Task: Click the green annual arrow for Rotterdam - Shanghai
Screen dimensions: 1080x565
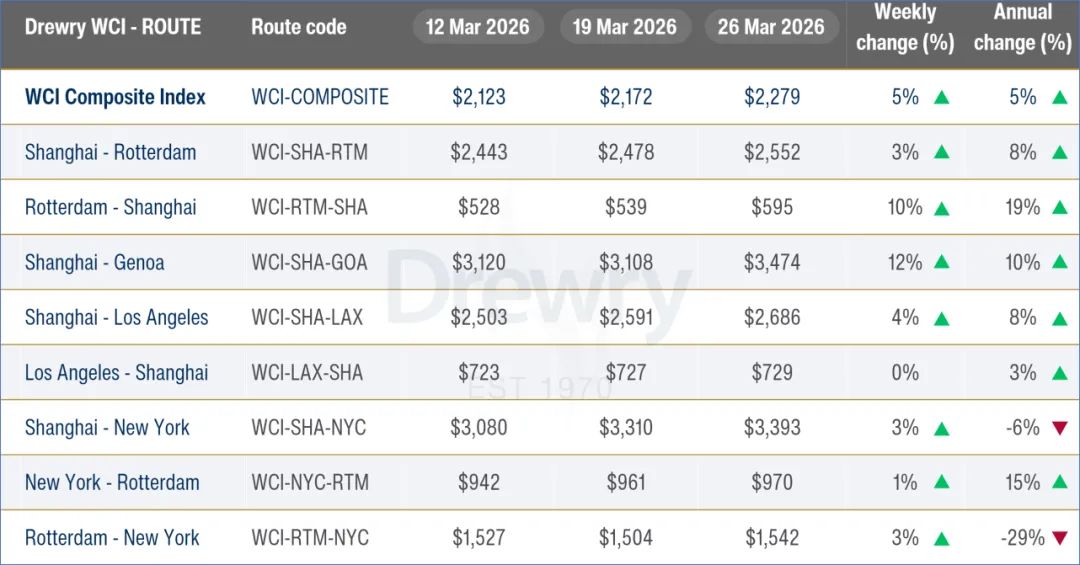Action: (x=1060, y=208)
